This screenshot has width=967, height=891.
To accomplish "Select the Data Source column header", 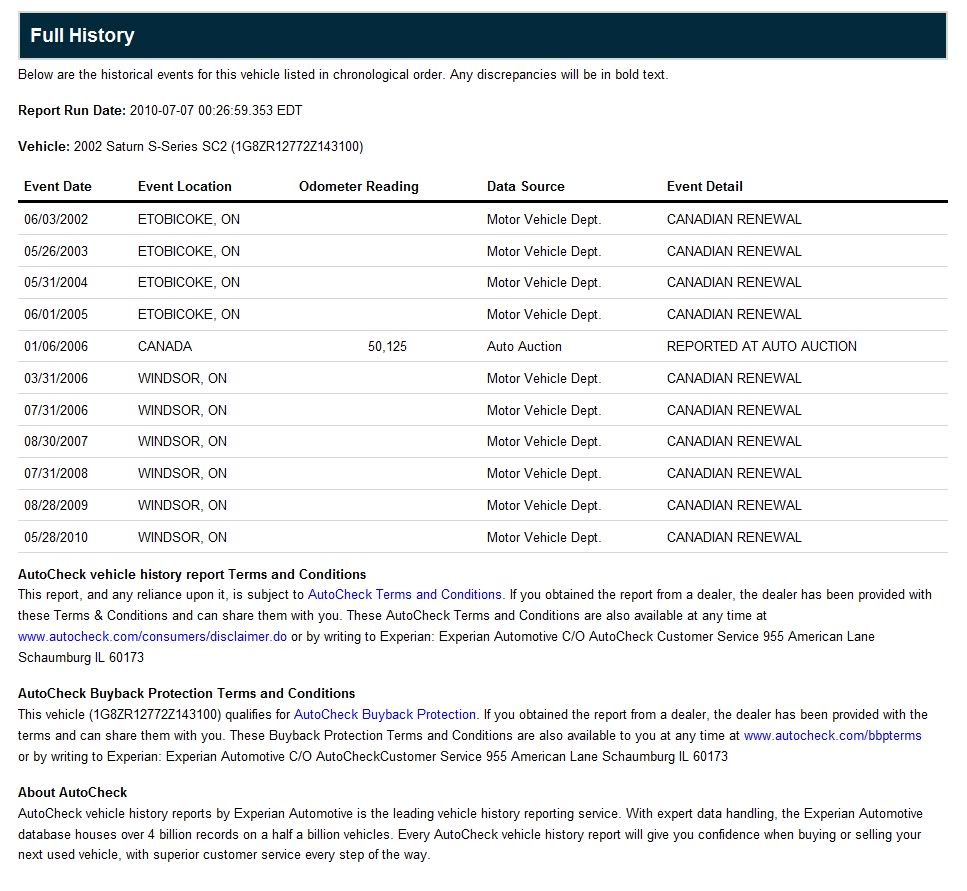I will tap(525, 186).
